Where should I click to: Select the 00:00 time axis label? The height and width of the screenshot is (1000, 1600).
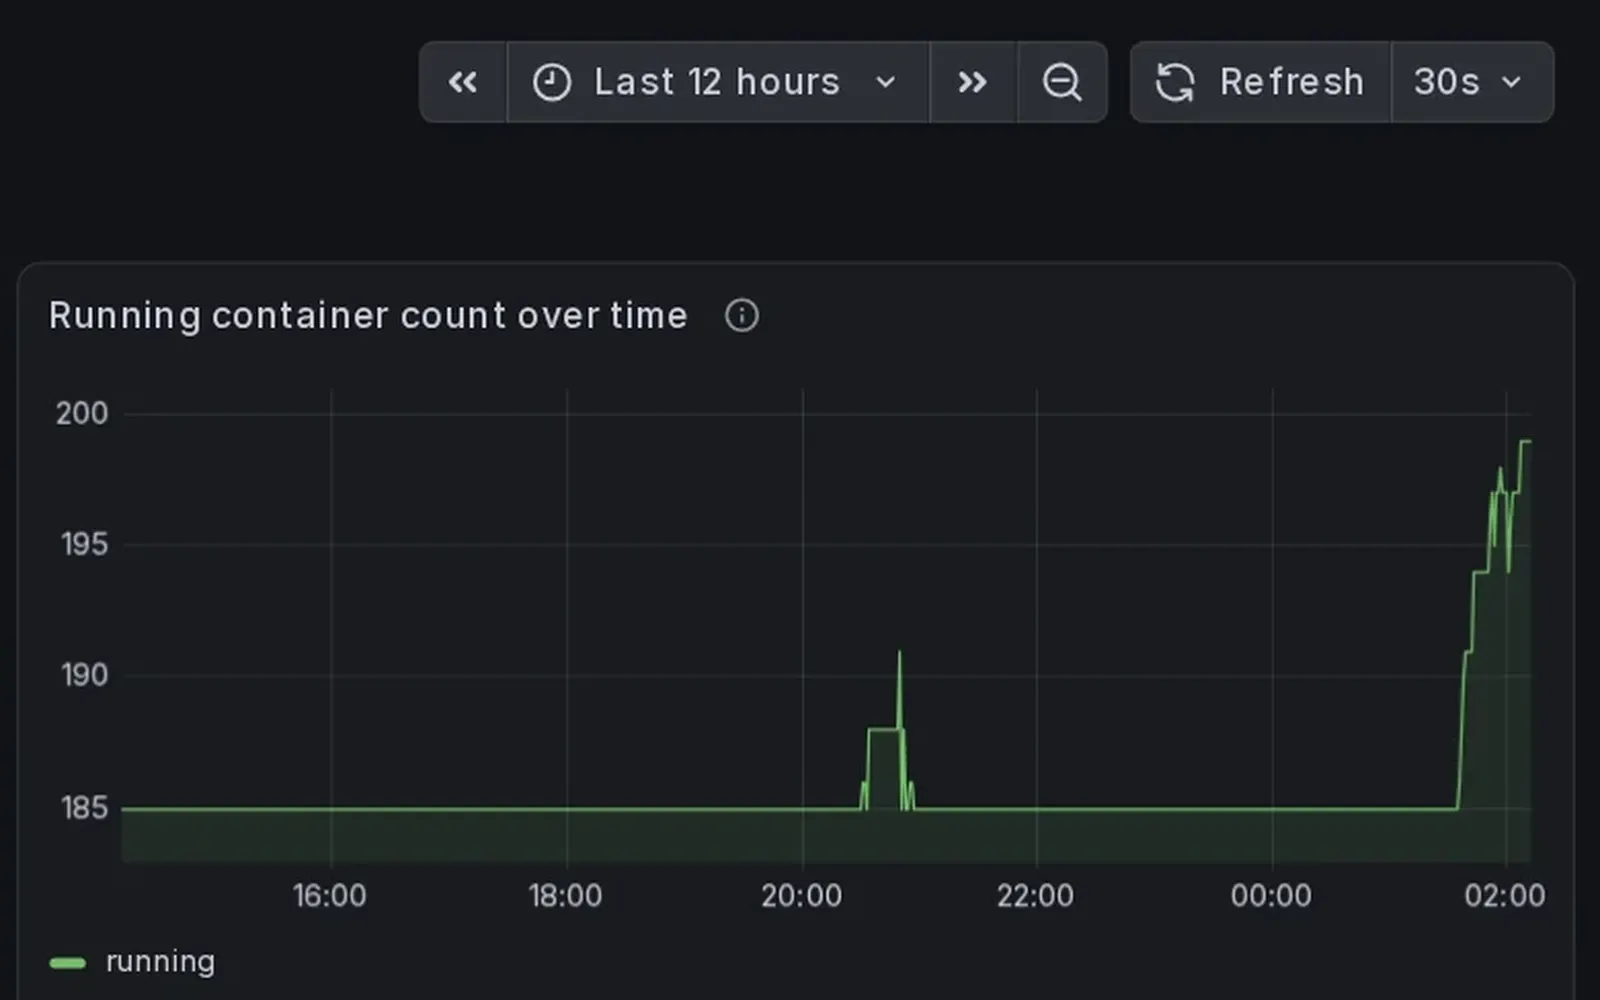1271,895
